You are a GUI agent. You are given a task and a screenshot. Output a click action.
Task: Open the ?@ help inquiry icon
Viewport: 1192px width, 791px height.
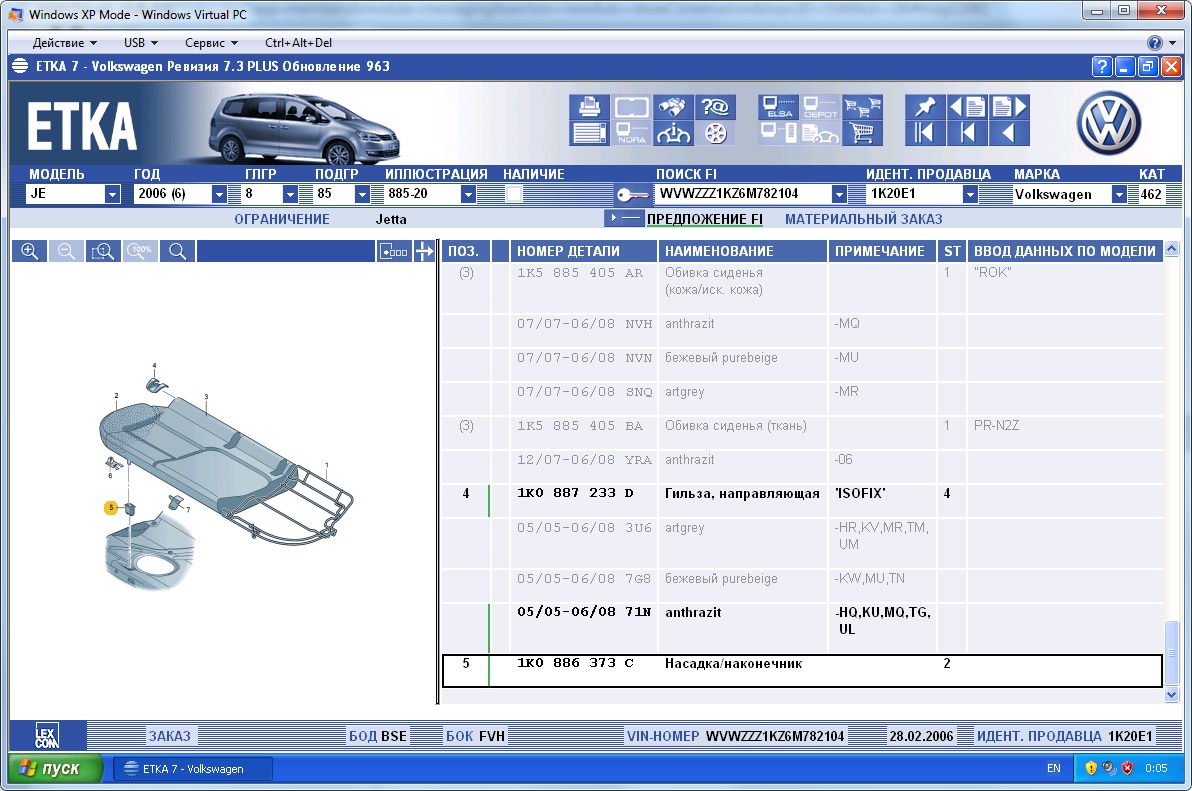pos(714,107)
